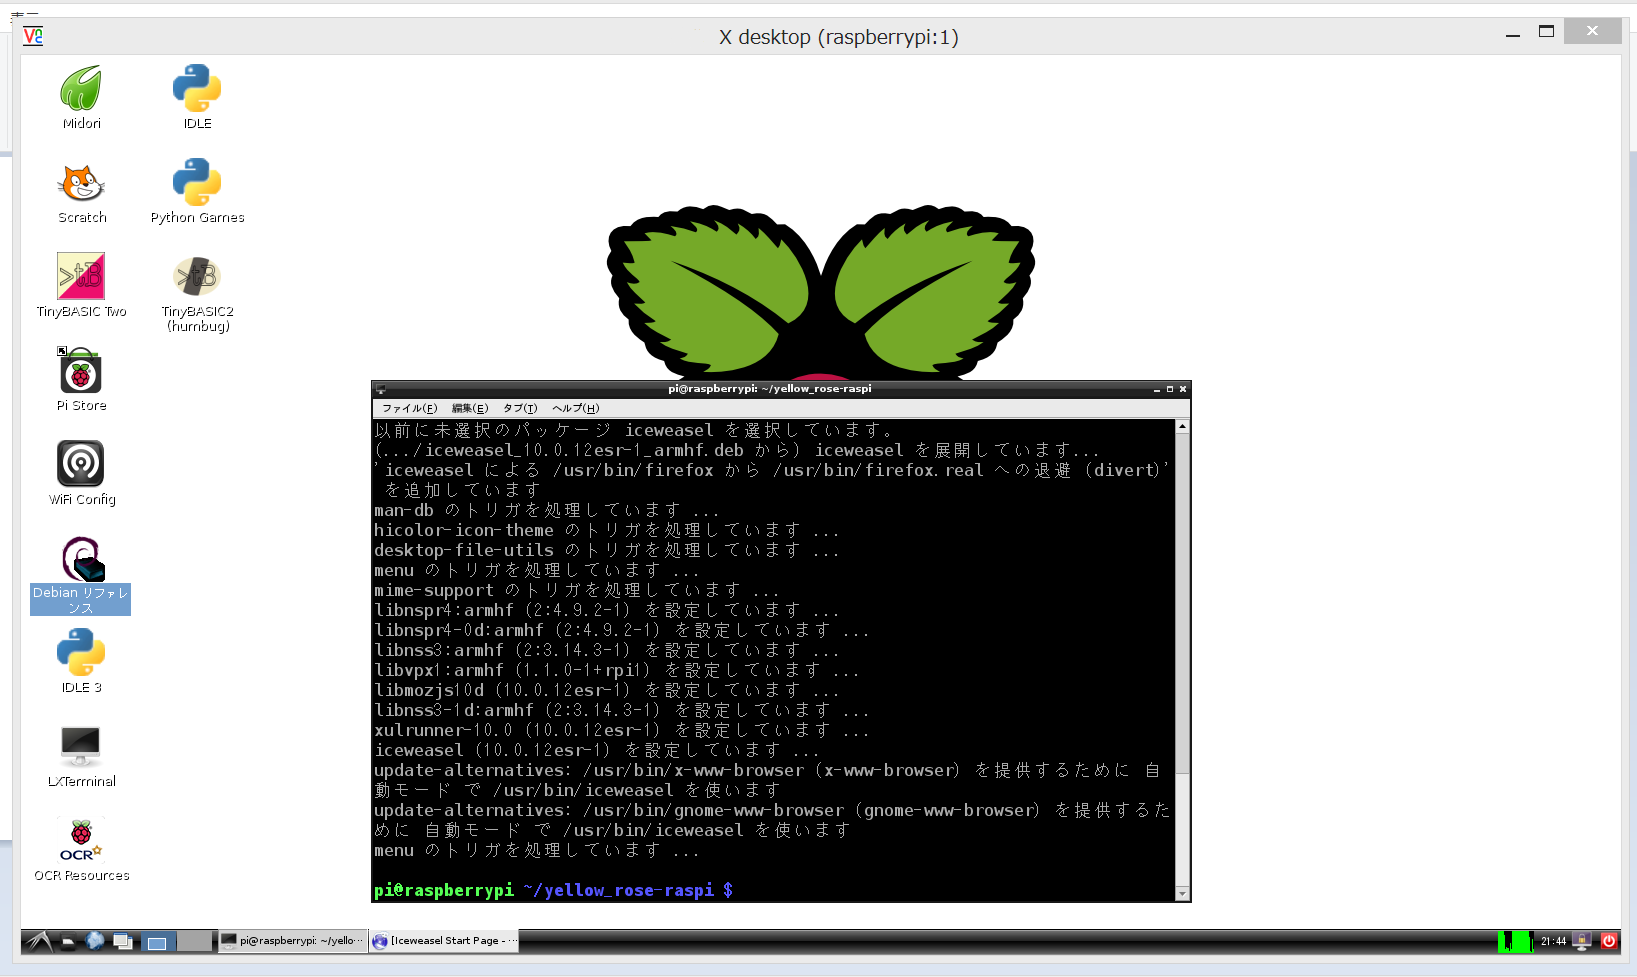Activate the Iceweasel Start Page taskbar button
Viewport: 1637px width, 977px height.
click(445, 941)
